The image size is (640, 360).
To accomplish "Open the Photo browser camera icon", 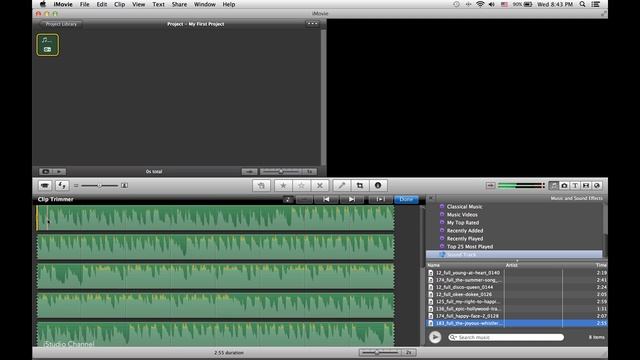I will tap(564, 185).
